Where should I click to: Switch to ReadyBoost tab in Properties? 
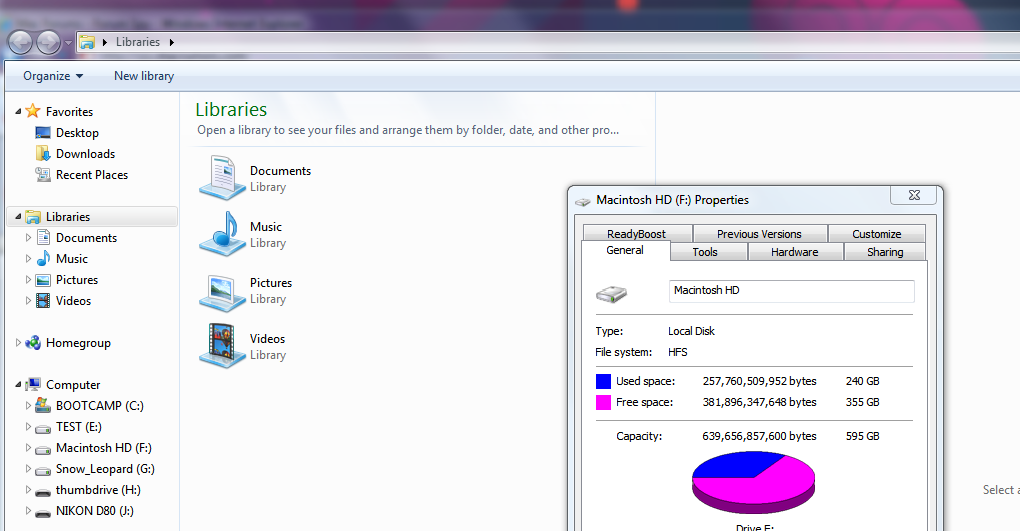tap(636, 234)
